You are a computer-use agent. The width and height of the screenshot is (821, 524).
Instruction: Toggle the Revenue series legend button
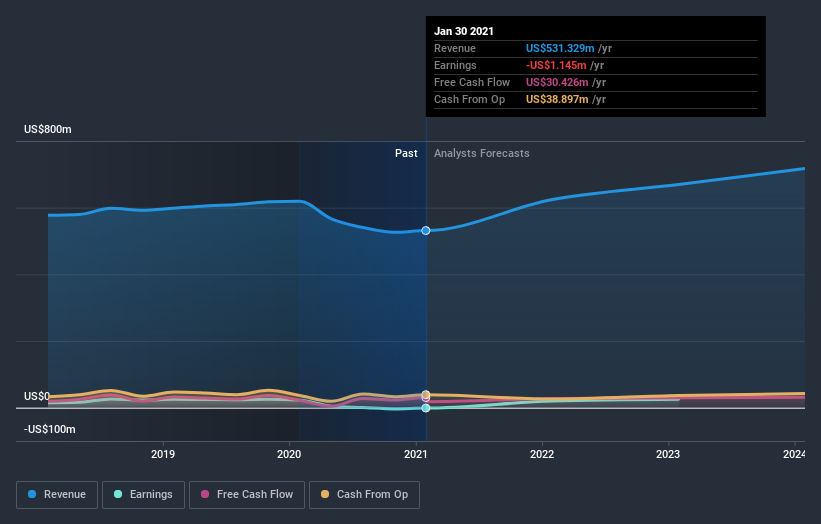57,495
